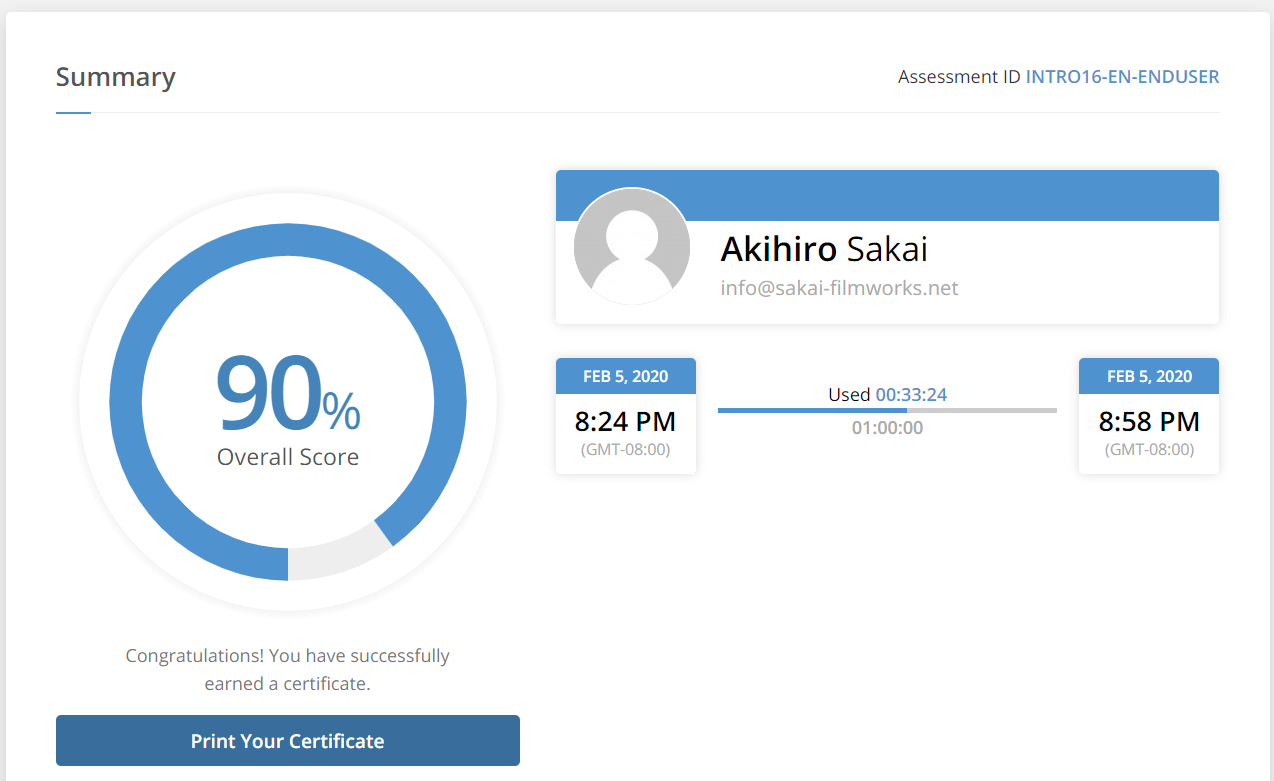Click the Summary heading

(x=115, y=77)
